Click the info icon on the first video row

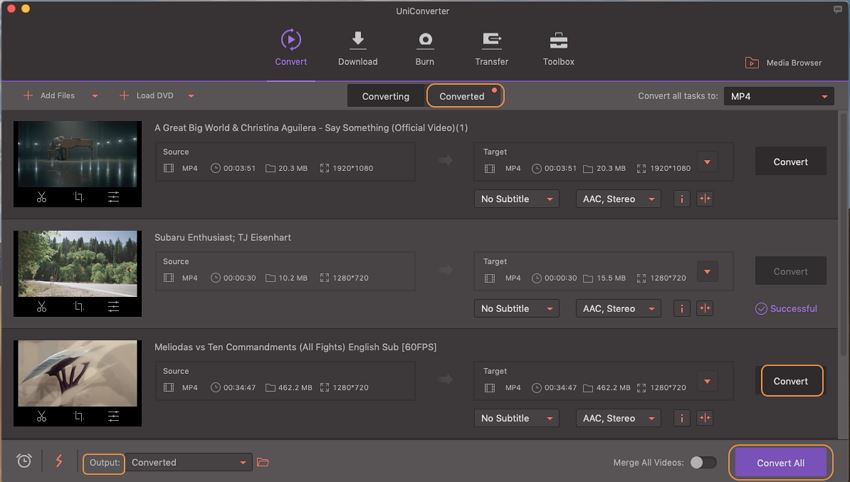point(682,199)
